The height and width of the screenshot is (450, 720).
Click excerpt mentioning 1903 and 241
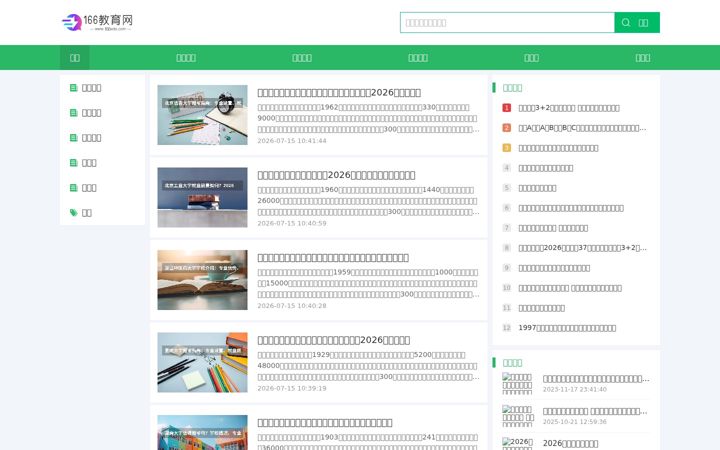[x=368, y=441]
